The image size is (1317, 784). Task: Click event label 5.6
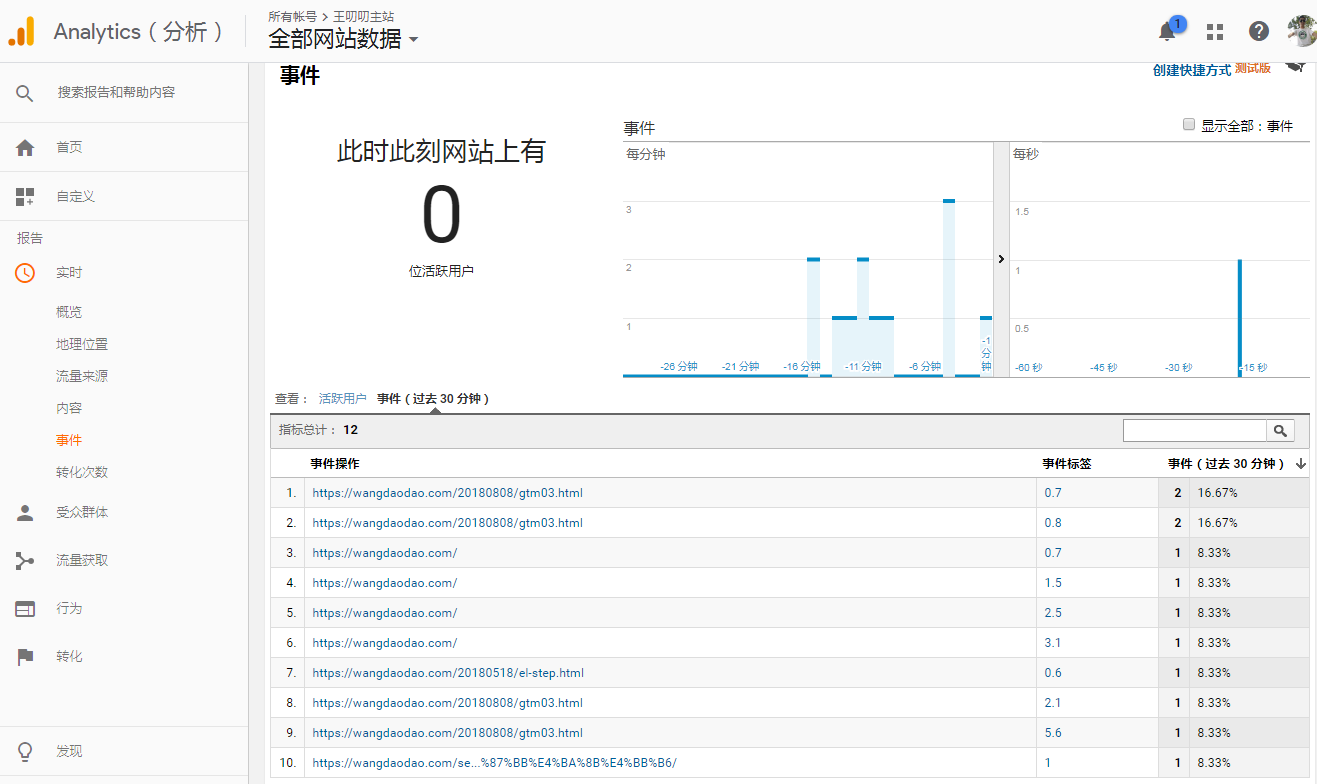[x=1053, y=733]
